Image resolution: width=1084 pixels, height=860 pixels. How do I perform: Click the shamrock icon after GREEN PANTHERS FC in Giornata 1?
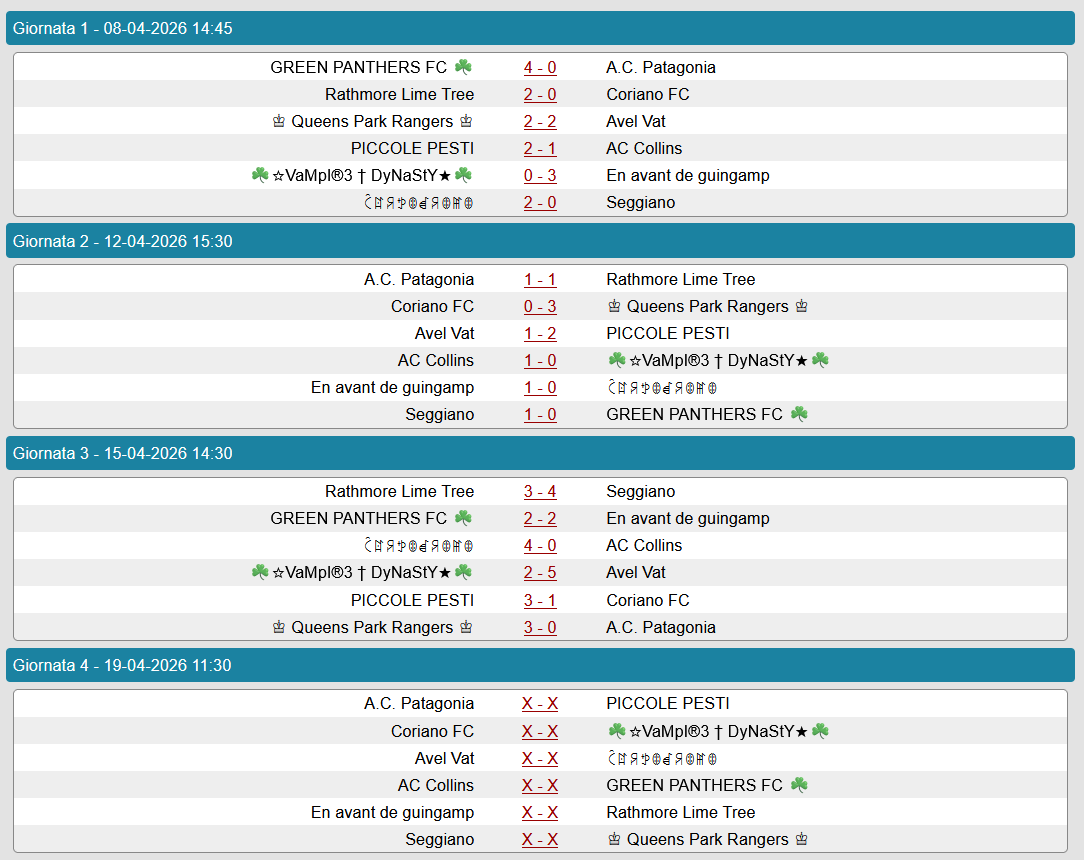(x=463, y=67)
